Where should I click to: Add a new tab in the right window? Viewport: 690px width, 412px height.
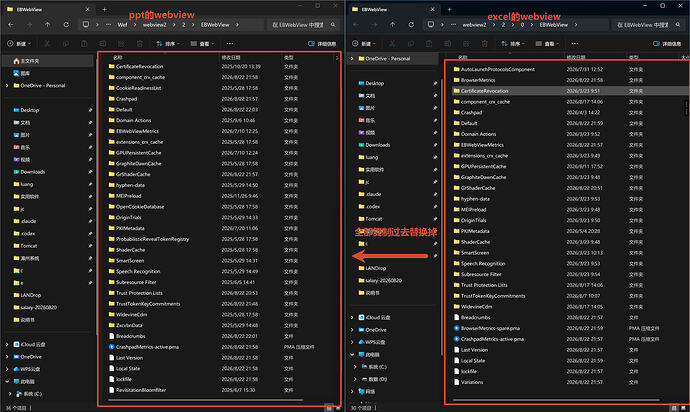(449, 9)
